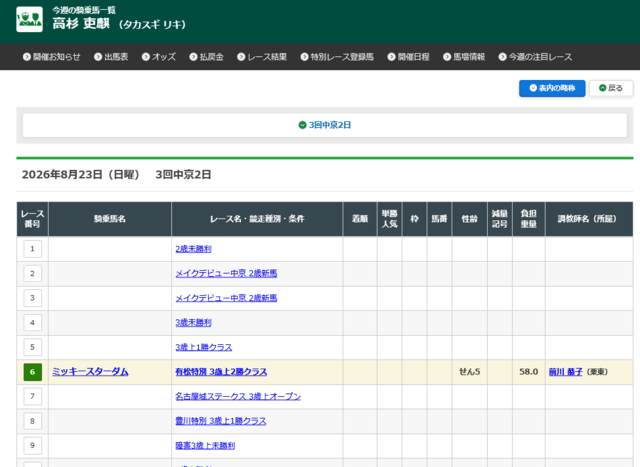Image resolution: width=640 pixels, height=467 pixels.
Task: Open 有松特別 3歳上2勝クラス link
Action: point(221,372)
